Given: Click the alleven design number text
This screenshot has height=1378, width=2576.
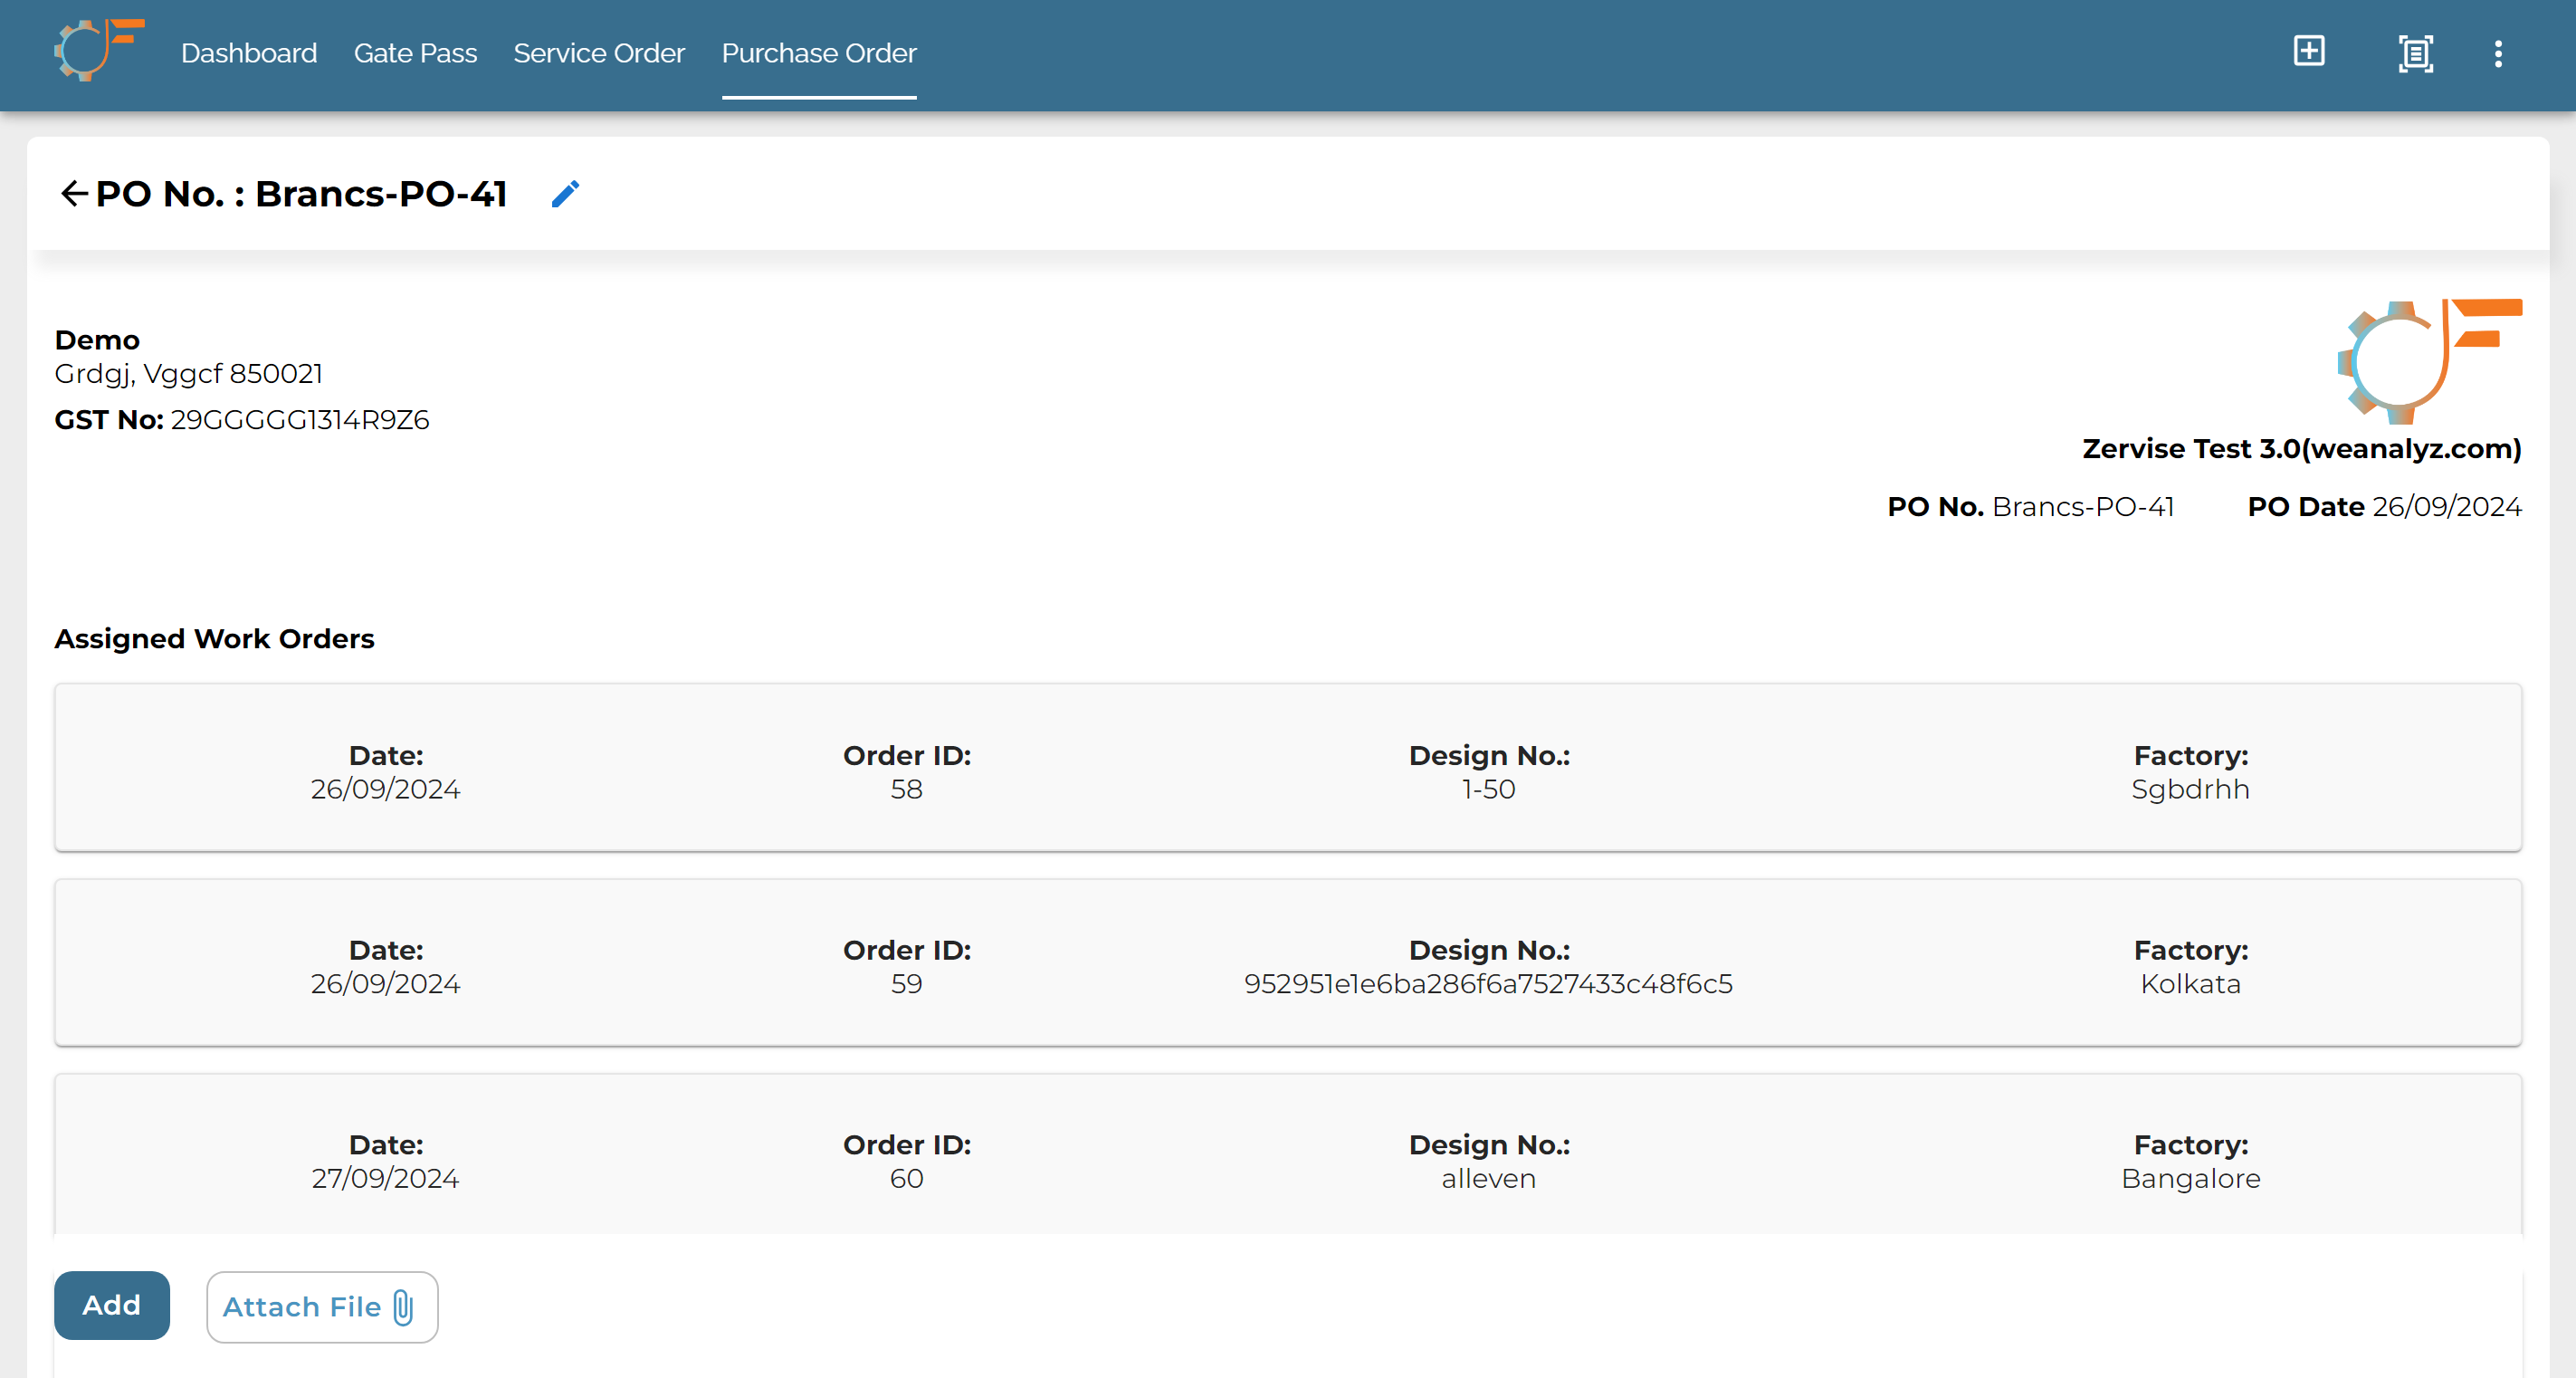Looking at the screenshot, I should click(x=1488, y=1178).
